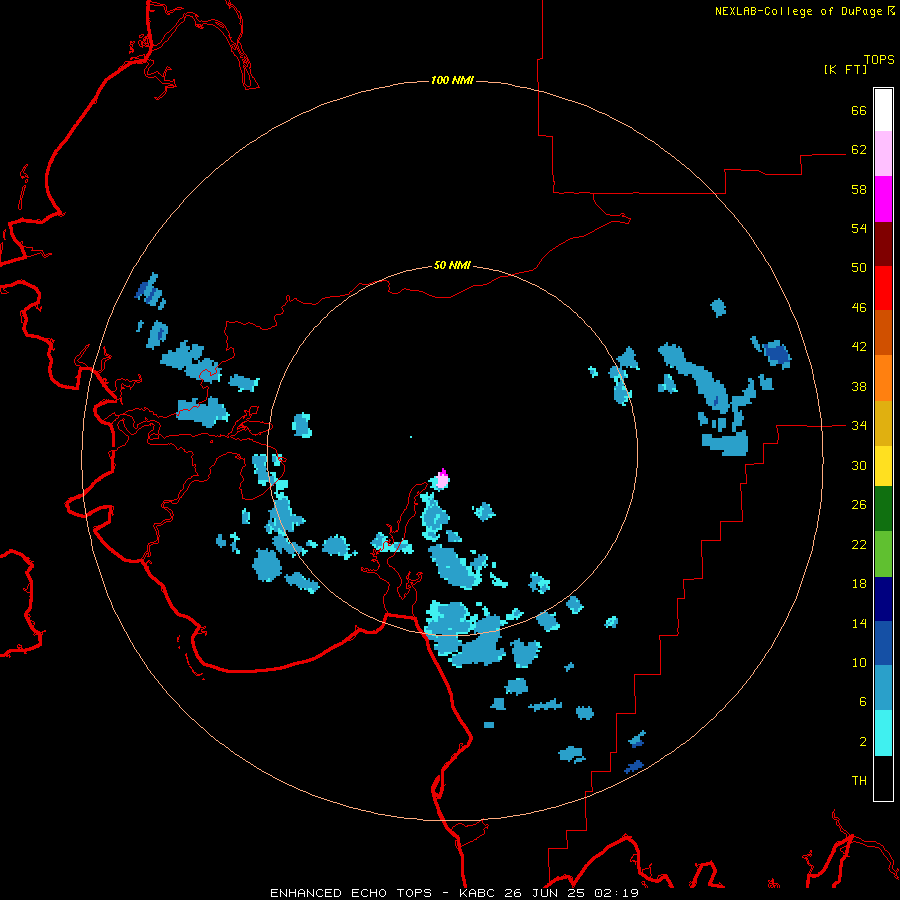
Task: Click the '[K FT]' units label
Action: pyautogui.click(x=845, y=69)
